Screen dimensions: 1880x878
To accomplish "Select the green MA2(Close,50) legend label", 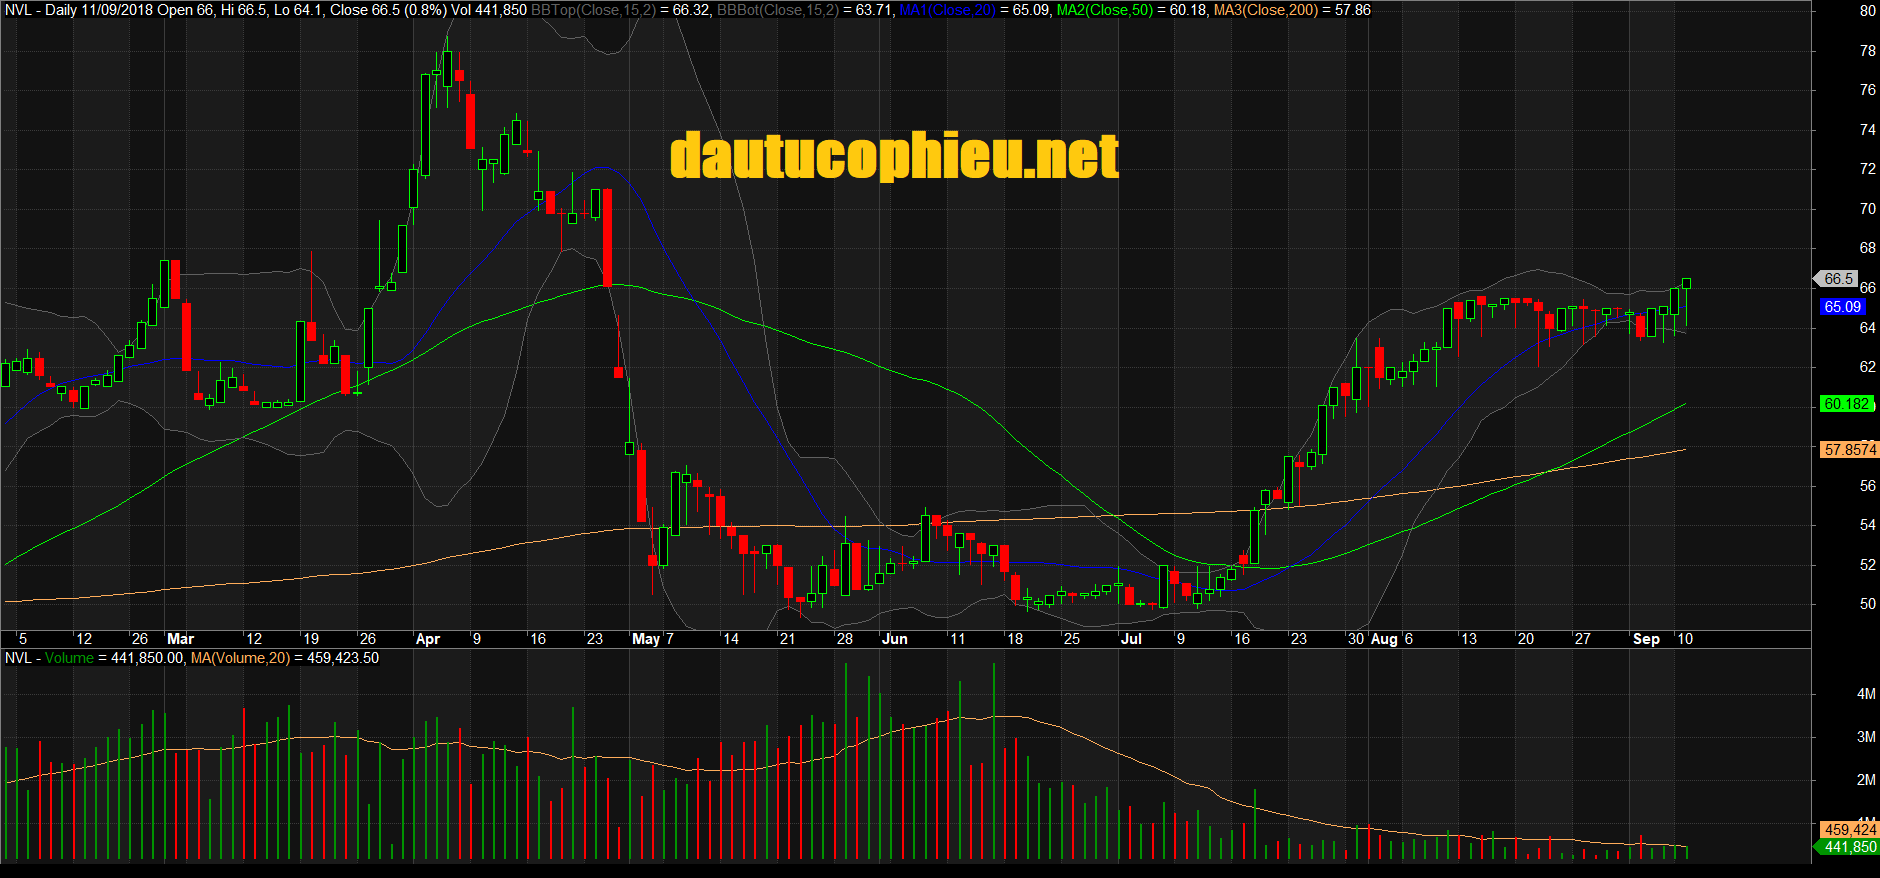I will pos(1104,10).
